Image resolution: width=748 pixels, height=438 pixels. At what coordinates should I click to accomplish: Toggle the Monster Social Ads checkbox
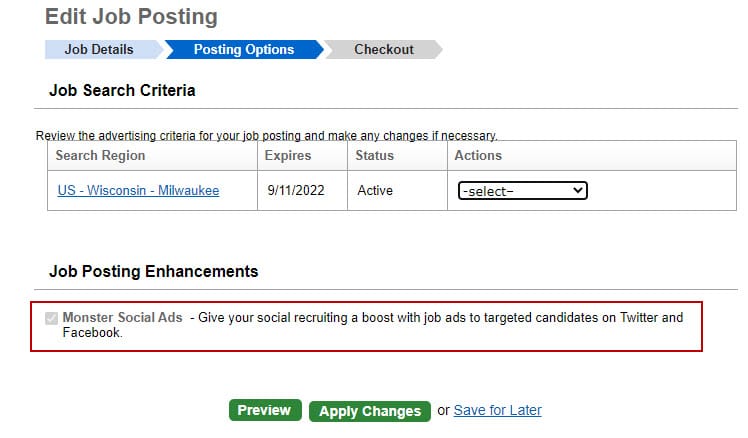point(52,318)
